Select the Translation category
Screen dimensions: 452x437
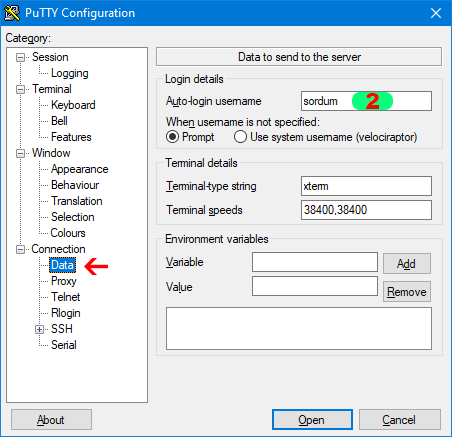coord(77,201)
